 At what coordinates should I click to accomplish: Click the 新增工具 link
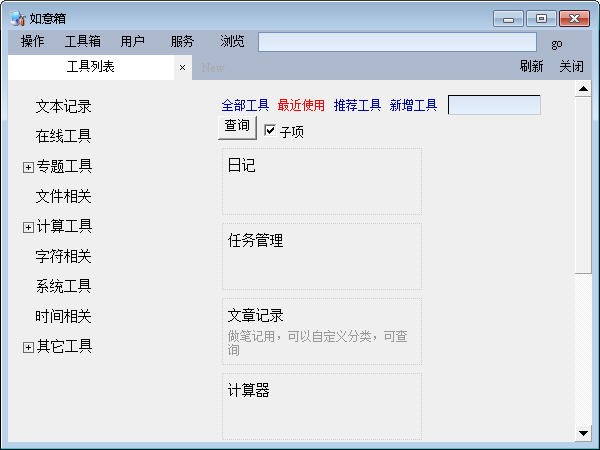click(413, 105)
